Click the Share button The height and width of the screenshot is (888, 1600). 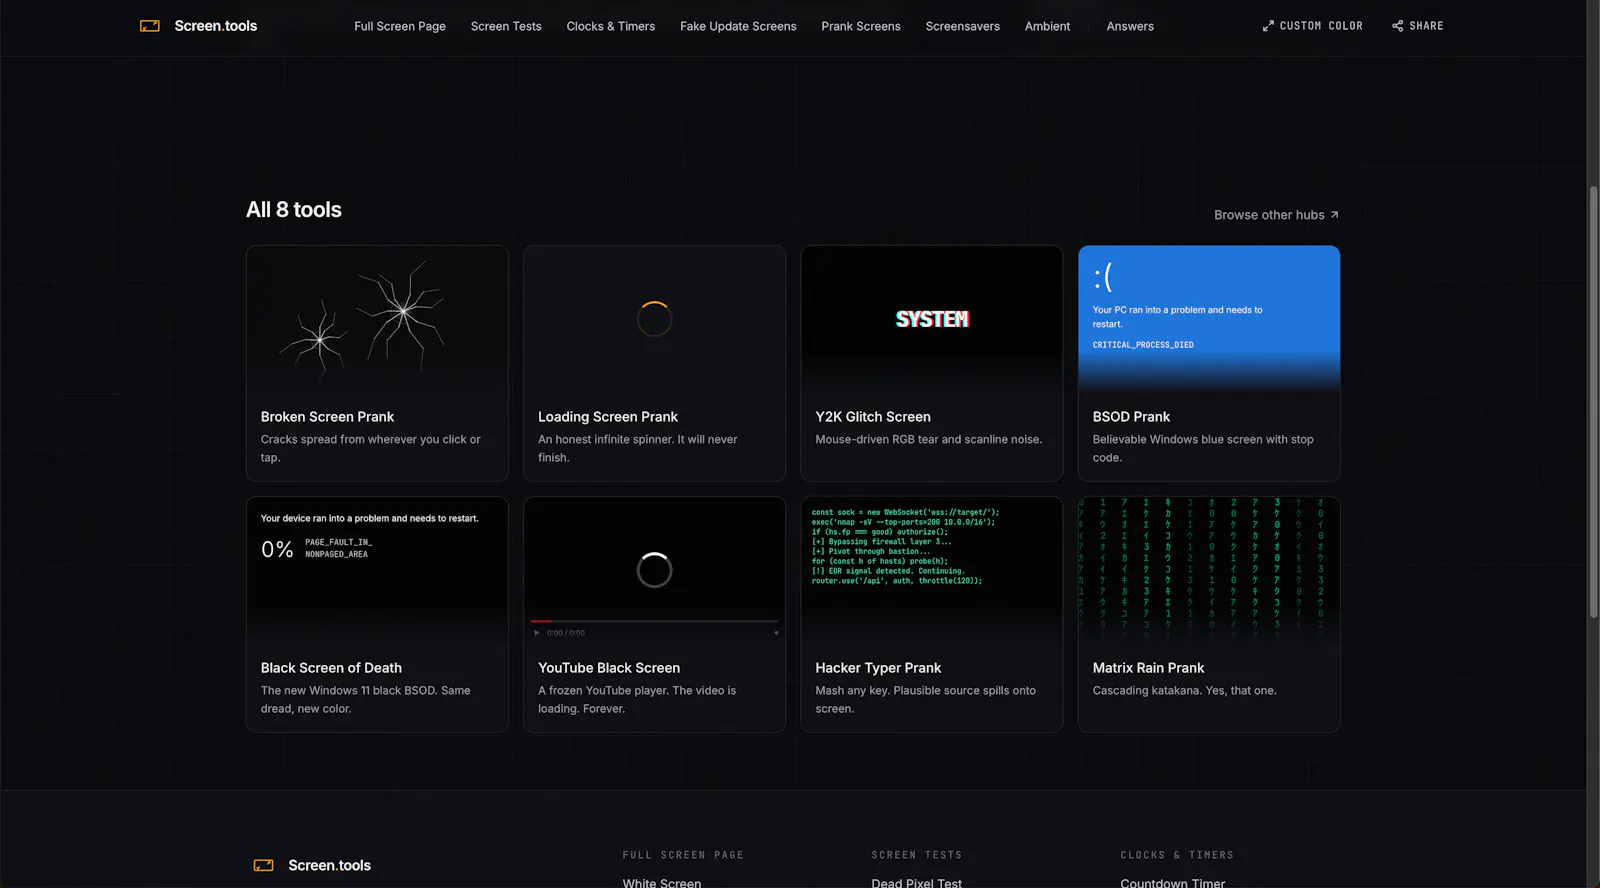1418,26
